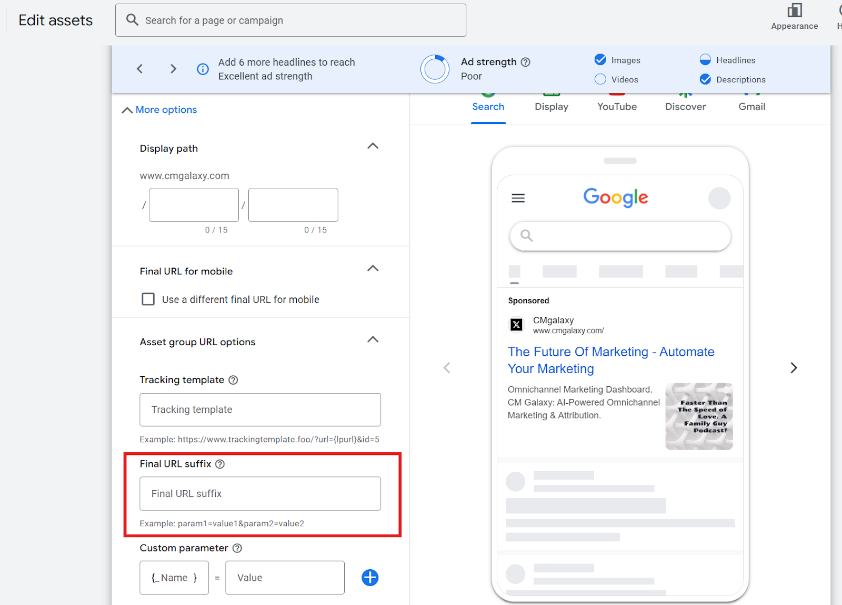The height and width of the screenshot is (605, 842).
Task: Switch to Display preview tab
Action: coord(551,106)
